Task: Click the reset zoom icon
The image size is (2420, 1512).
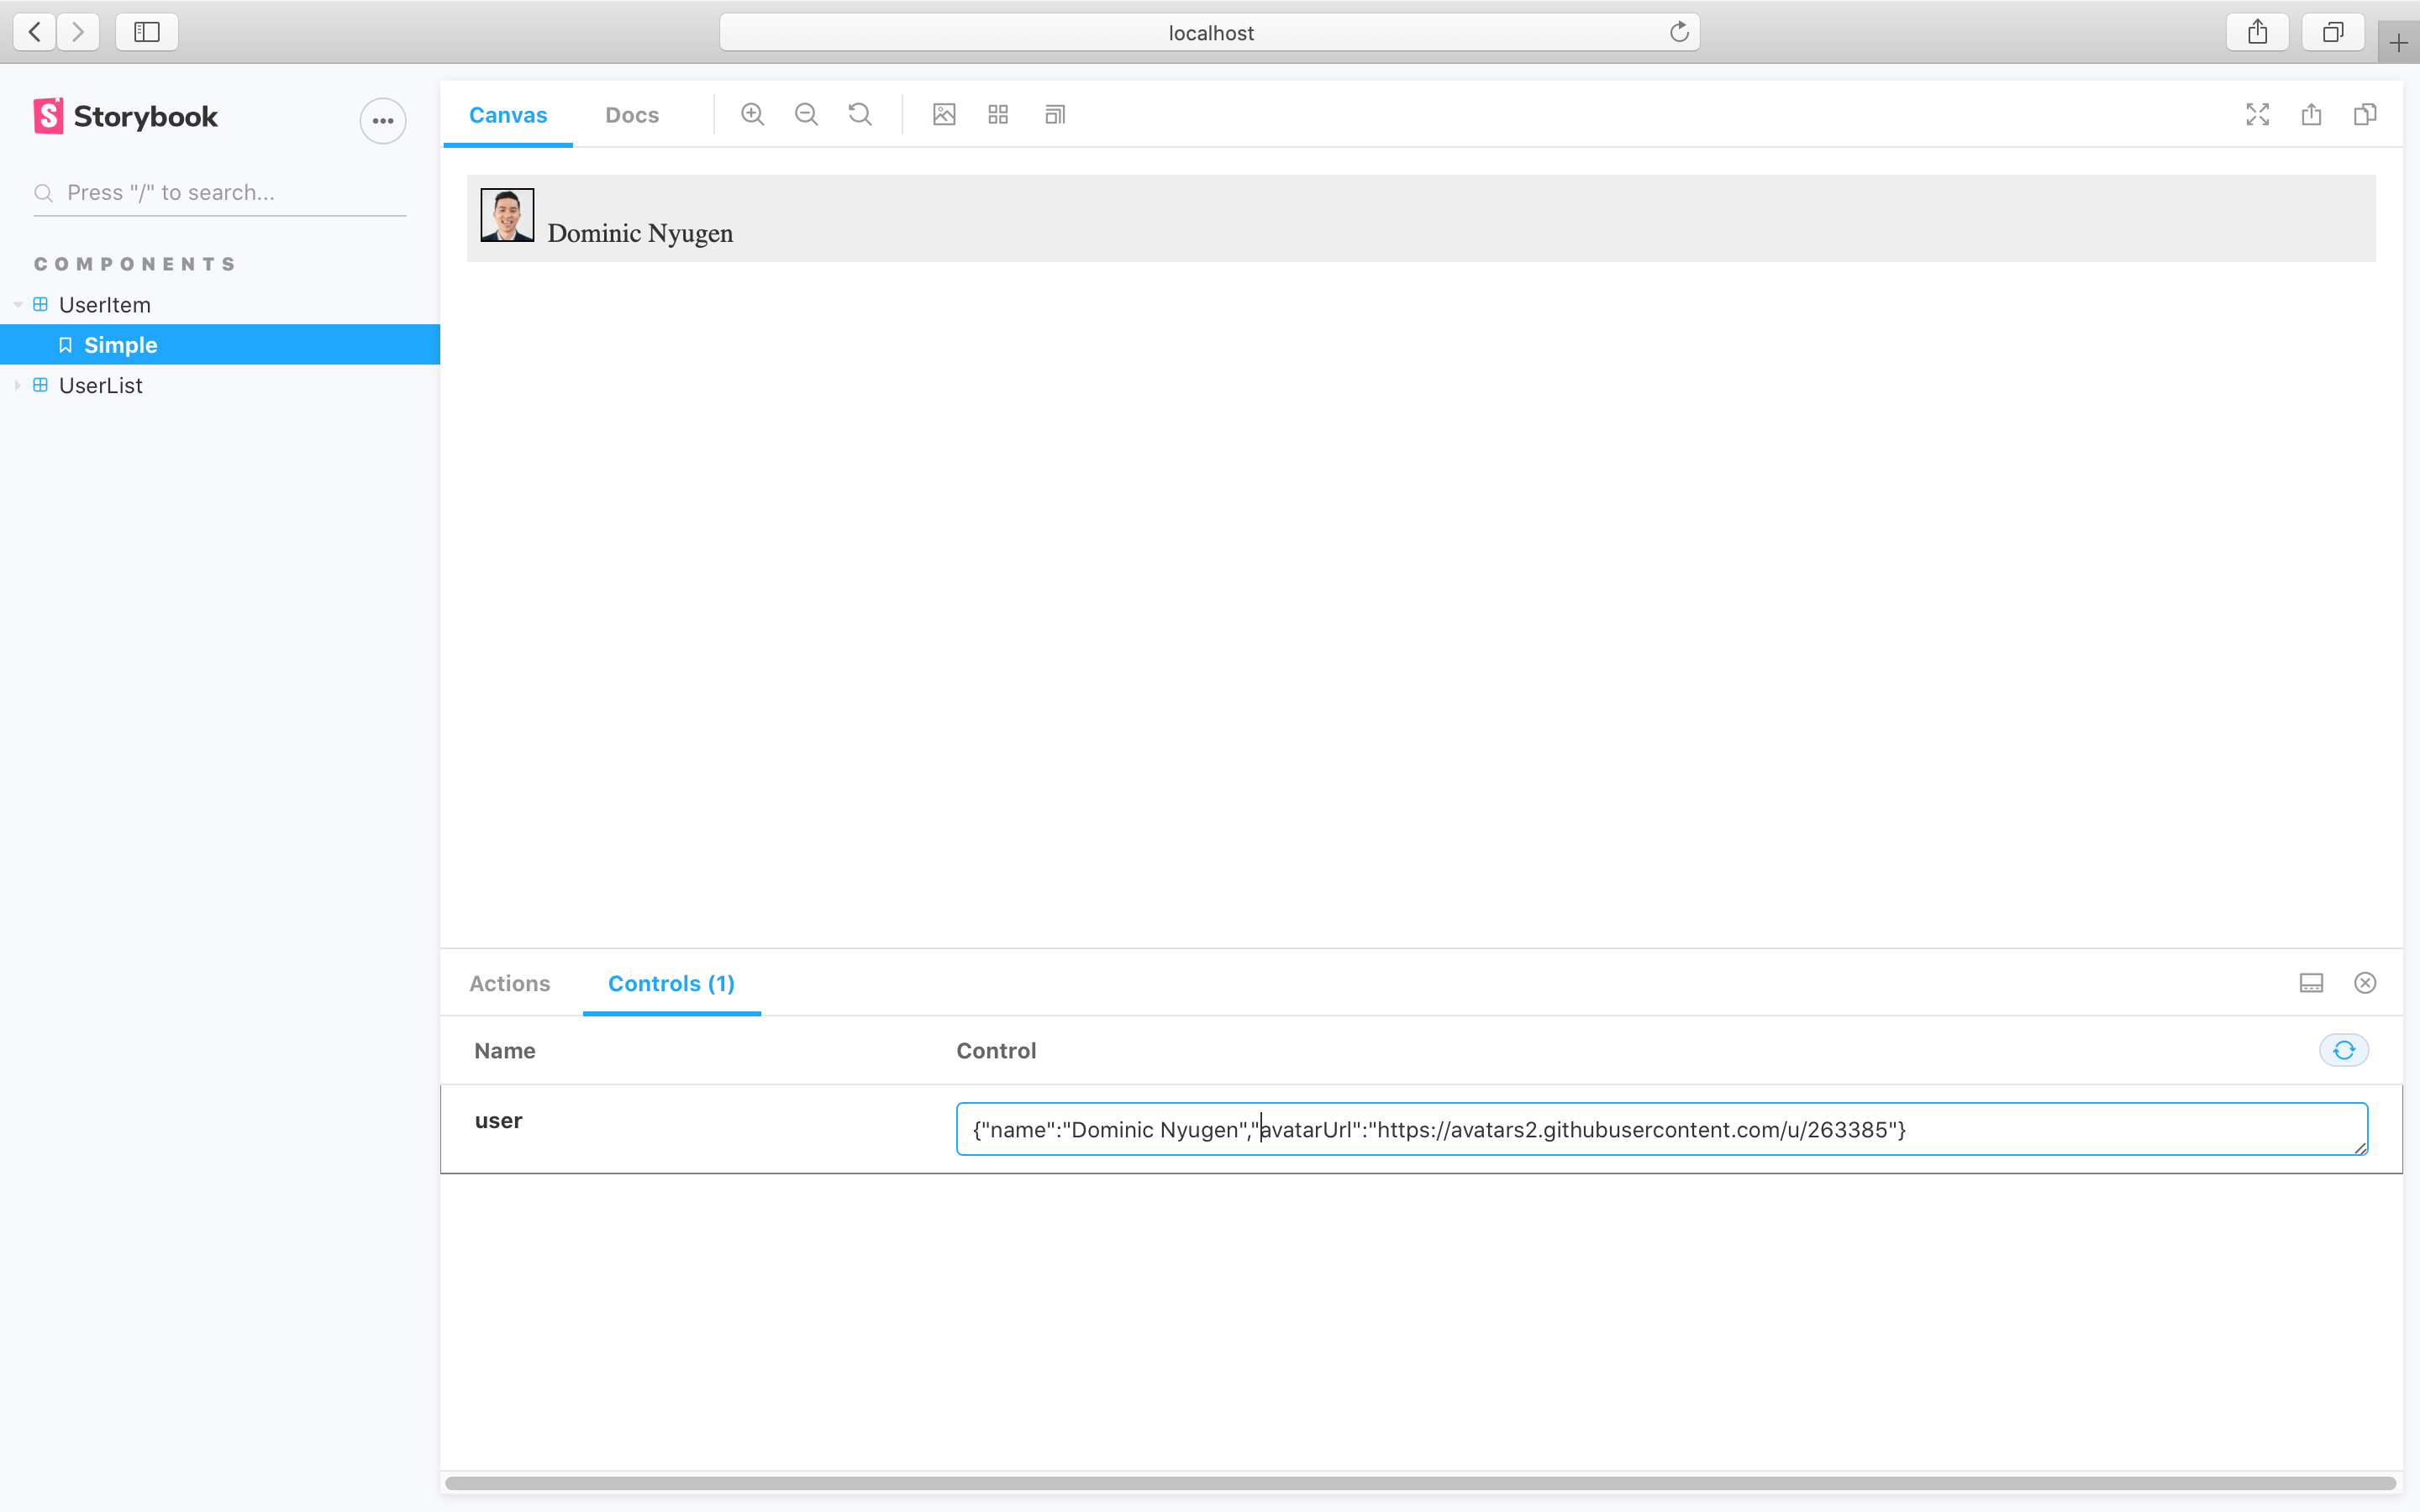Action: coord(857,113)
